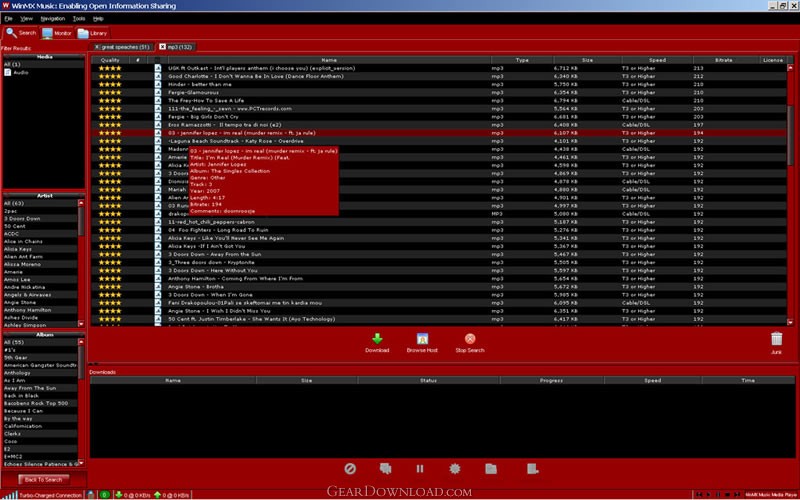Screen dimensions: 800x500
Task: Click the folder icon in the downloads toolbar
Action: point(491,468)
